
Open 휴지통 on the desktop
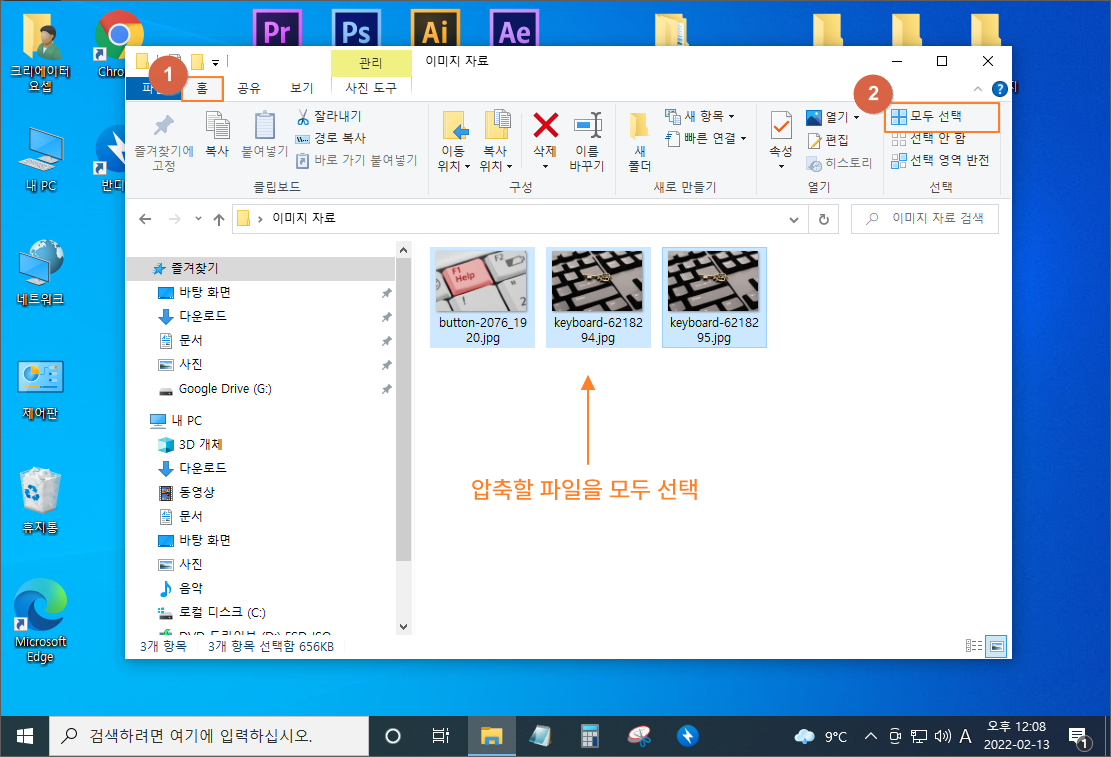40,501
